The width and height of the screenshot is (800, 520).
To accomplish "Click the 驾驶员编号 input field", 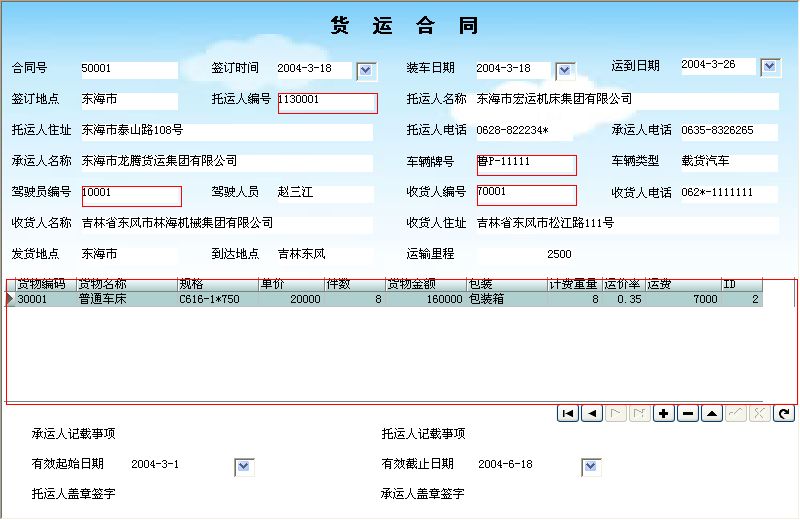I will click(131, 195).
